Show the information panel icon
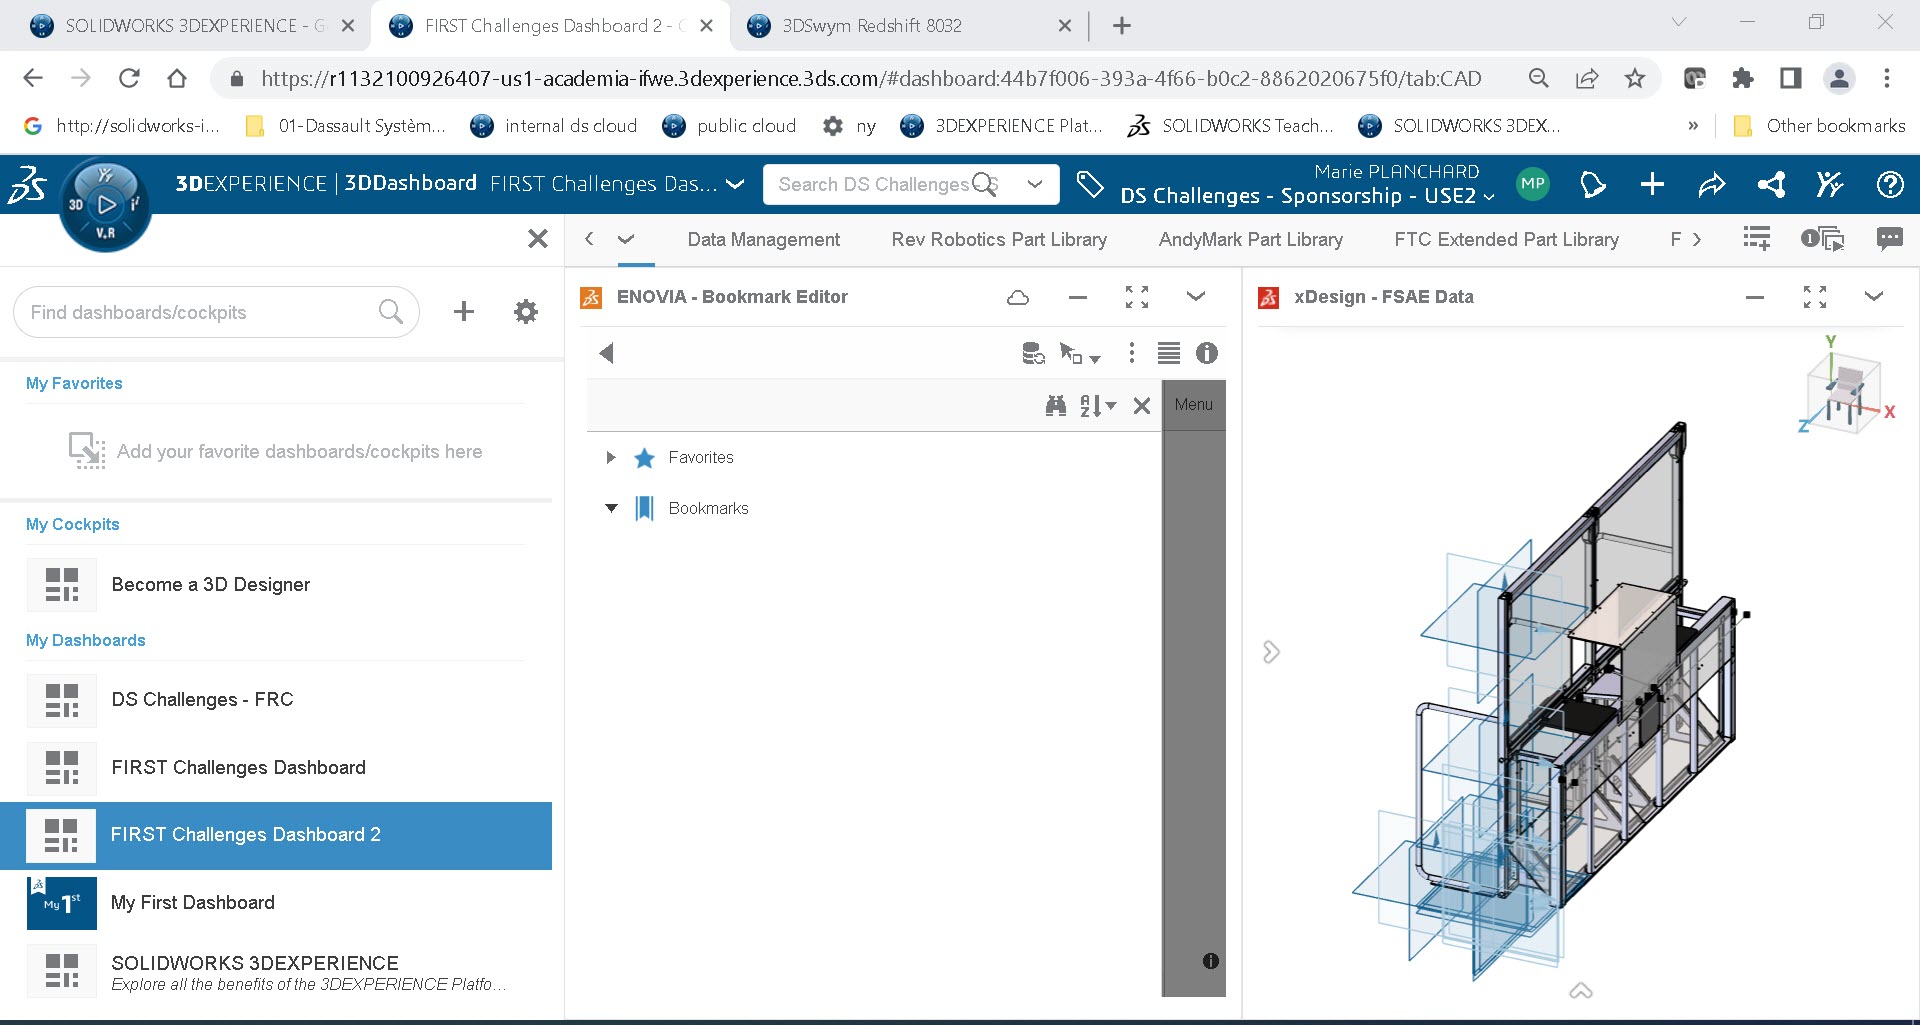 coord(1207,353)
